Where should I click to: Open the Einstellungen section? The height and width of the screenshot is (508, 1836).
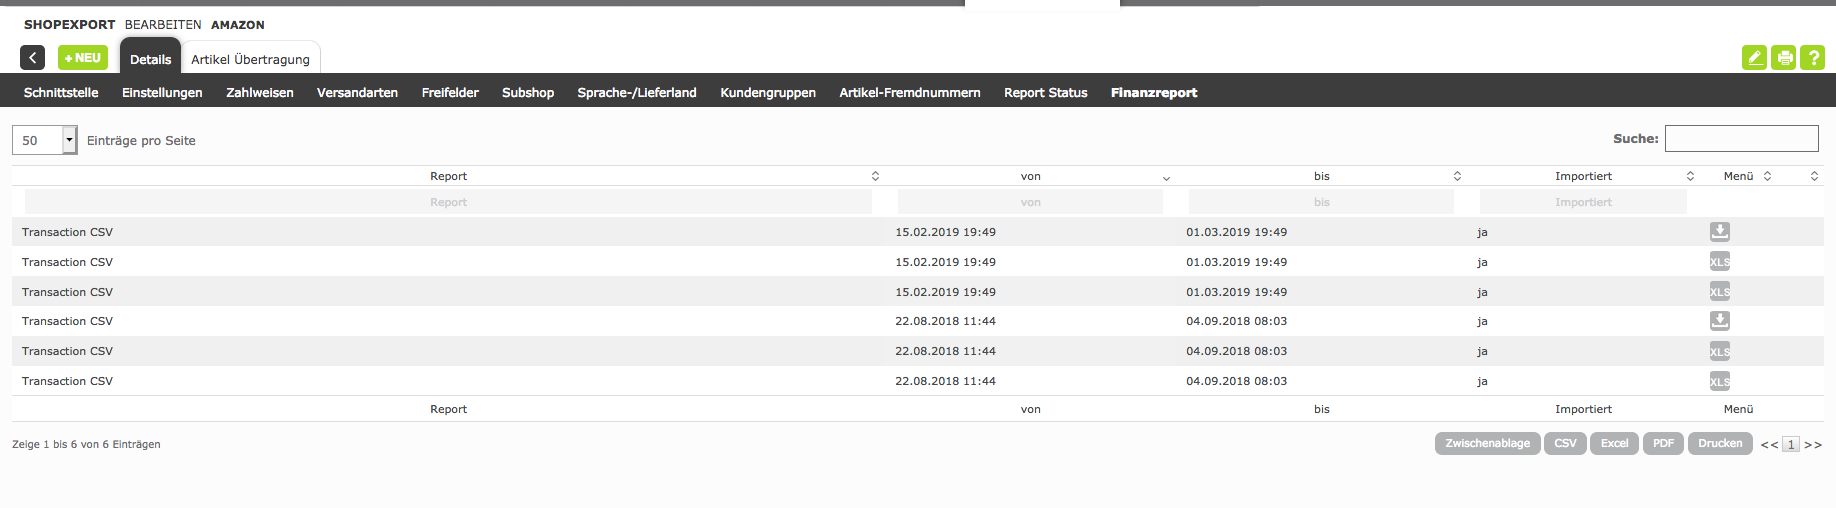pos(162,92)
